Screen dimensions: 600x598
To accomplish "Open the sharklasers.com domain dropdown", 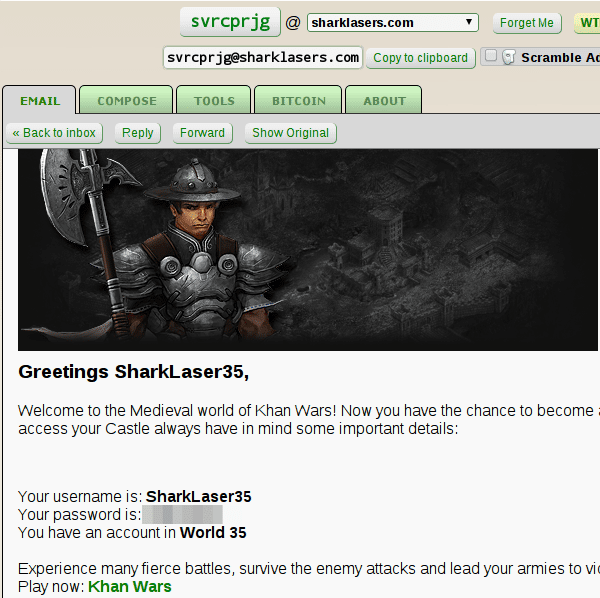I will pyautogui.click(x=393, y=23).
